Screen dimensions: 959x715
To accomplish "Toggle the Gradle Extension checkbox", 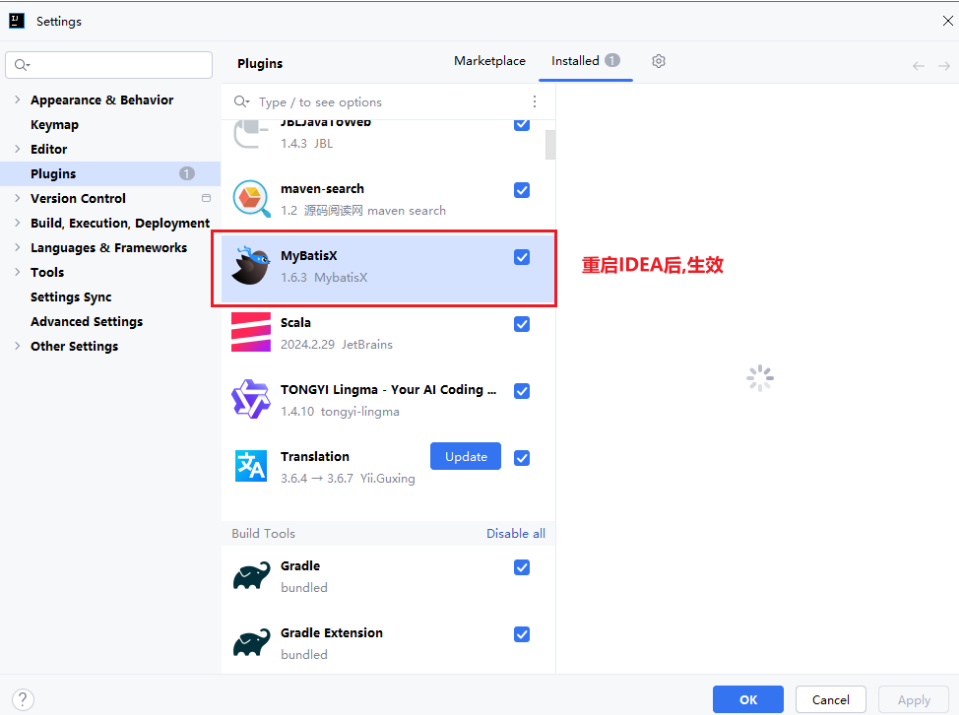I will click(x=522, y=634).
